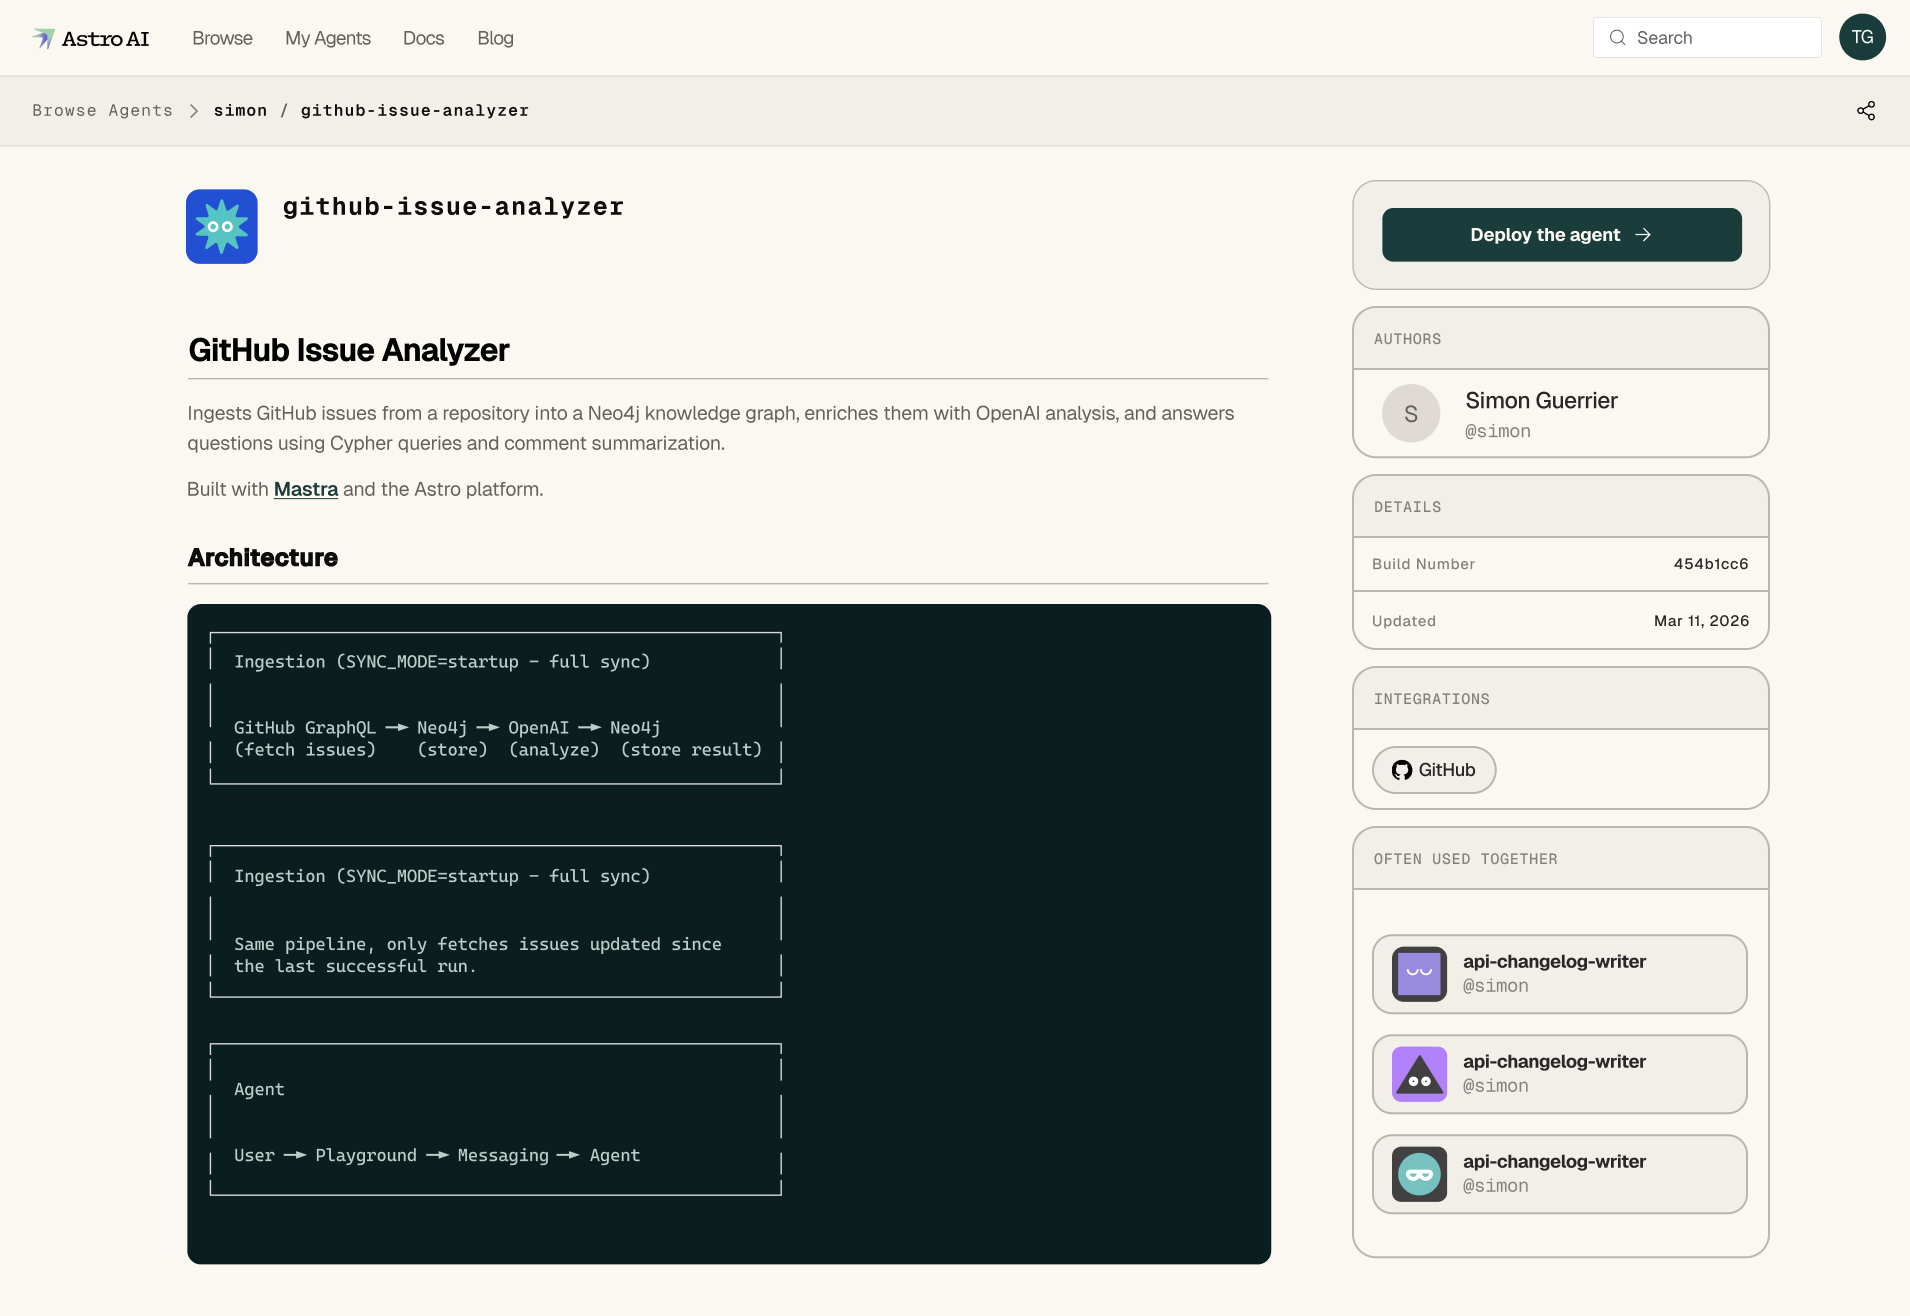Click the @simon author handle
Viewport: 1910px width, 1316px height.
[x=1498, y=431]
